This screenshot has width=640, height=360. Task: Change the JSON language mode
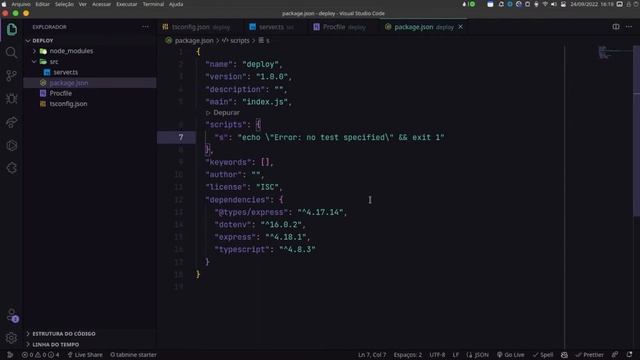point(478,355)
